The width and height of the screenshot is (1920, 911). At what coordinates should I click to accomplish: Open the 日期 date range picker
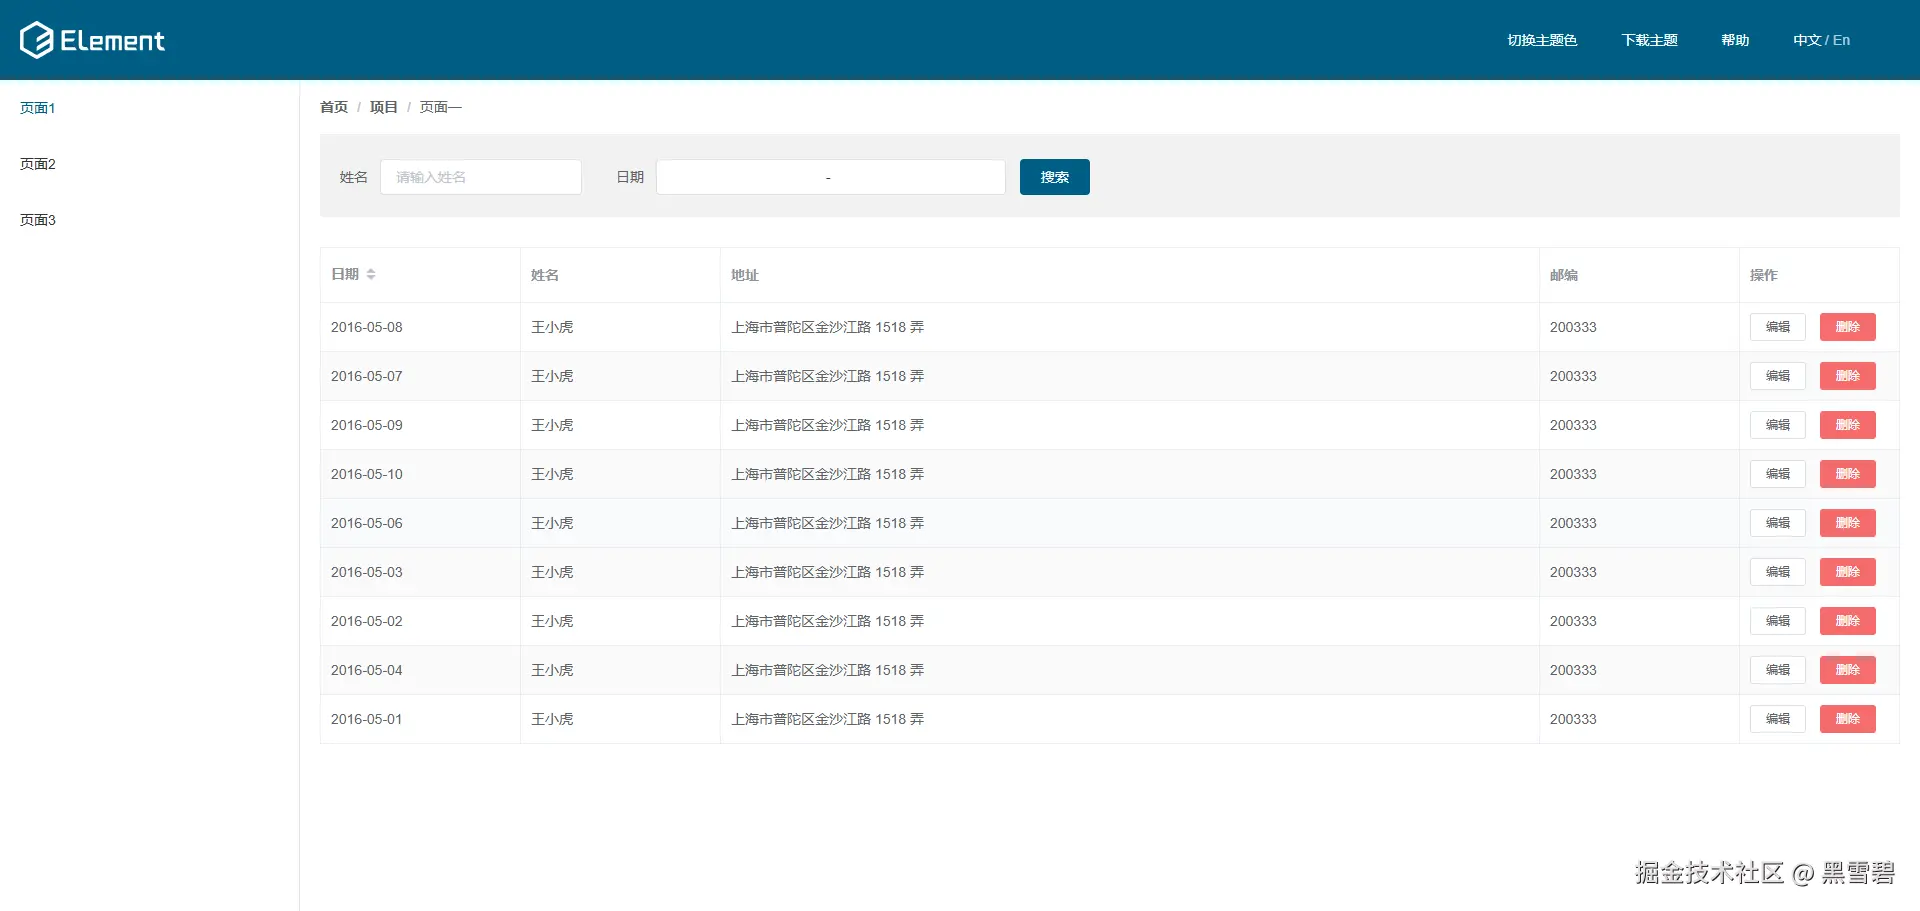(831, 177)
